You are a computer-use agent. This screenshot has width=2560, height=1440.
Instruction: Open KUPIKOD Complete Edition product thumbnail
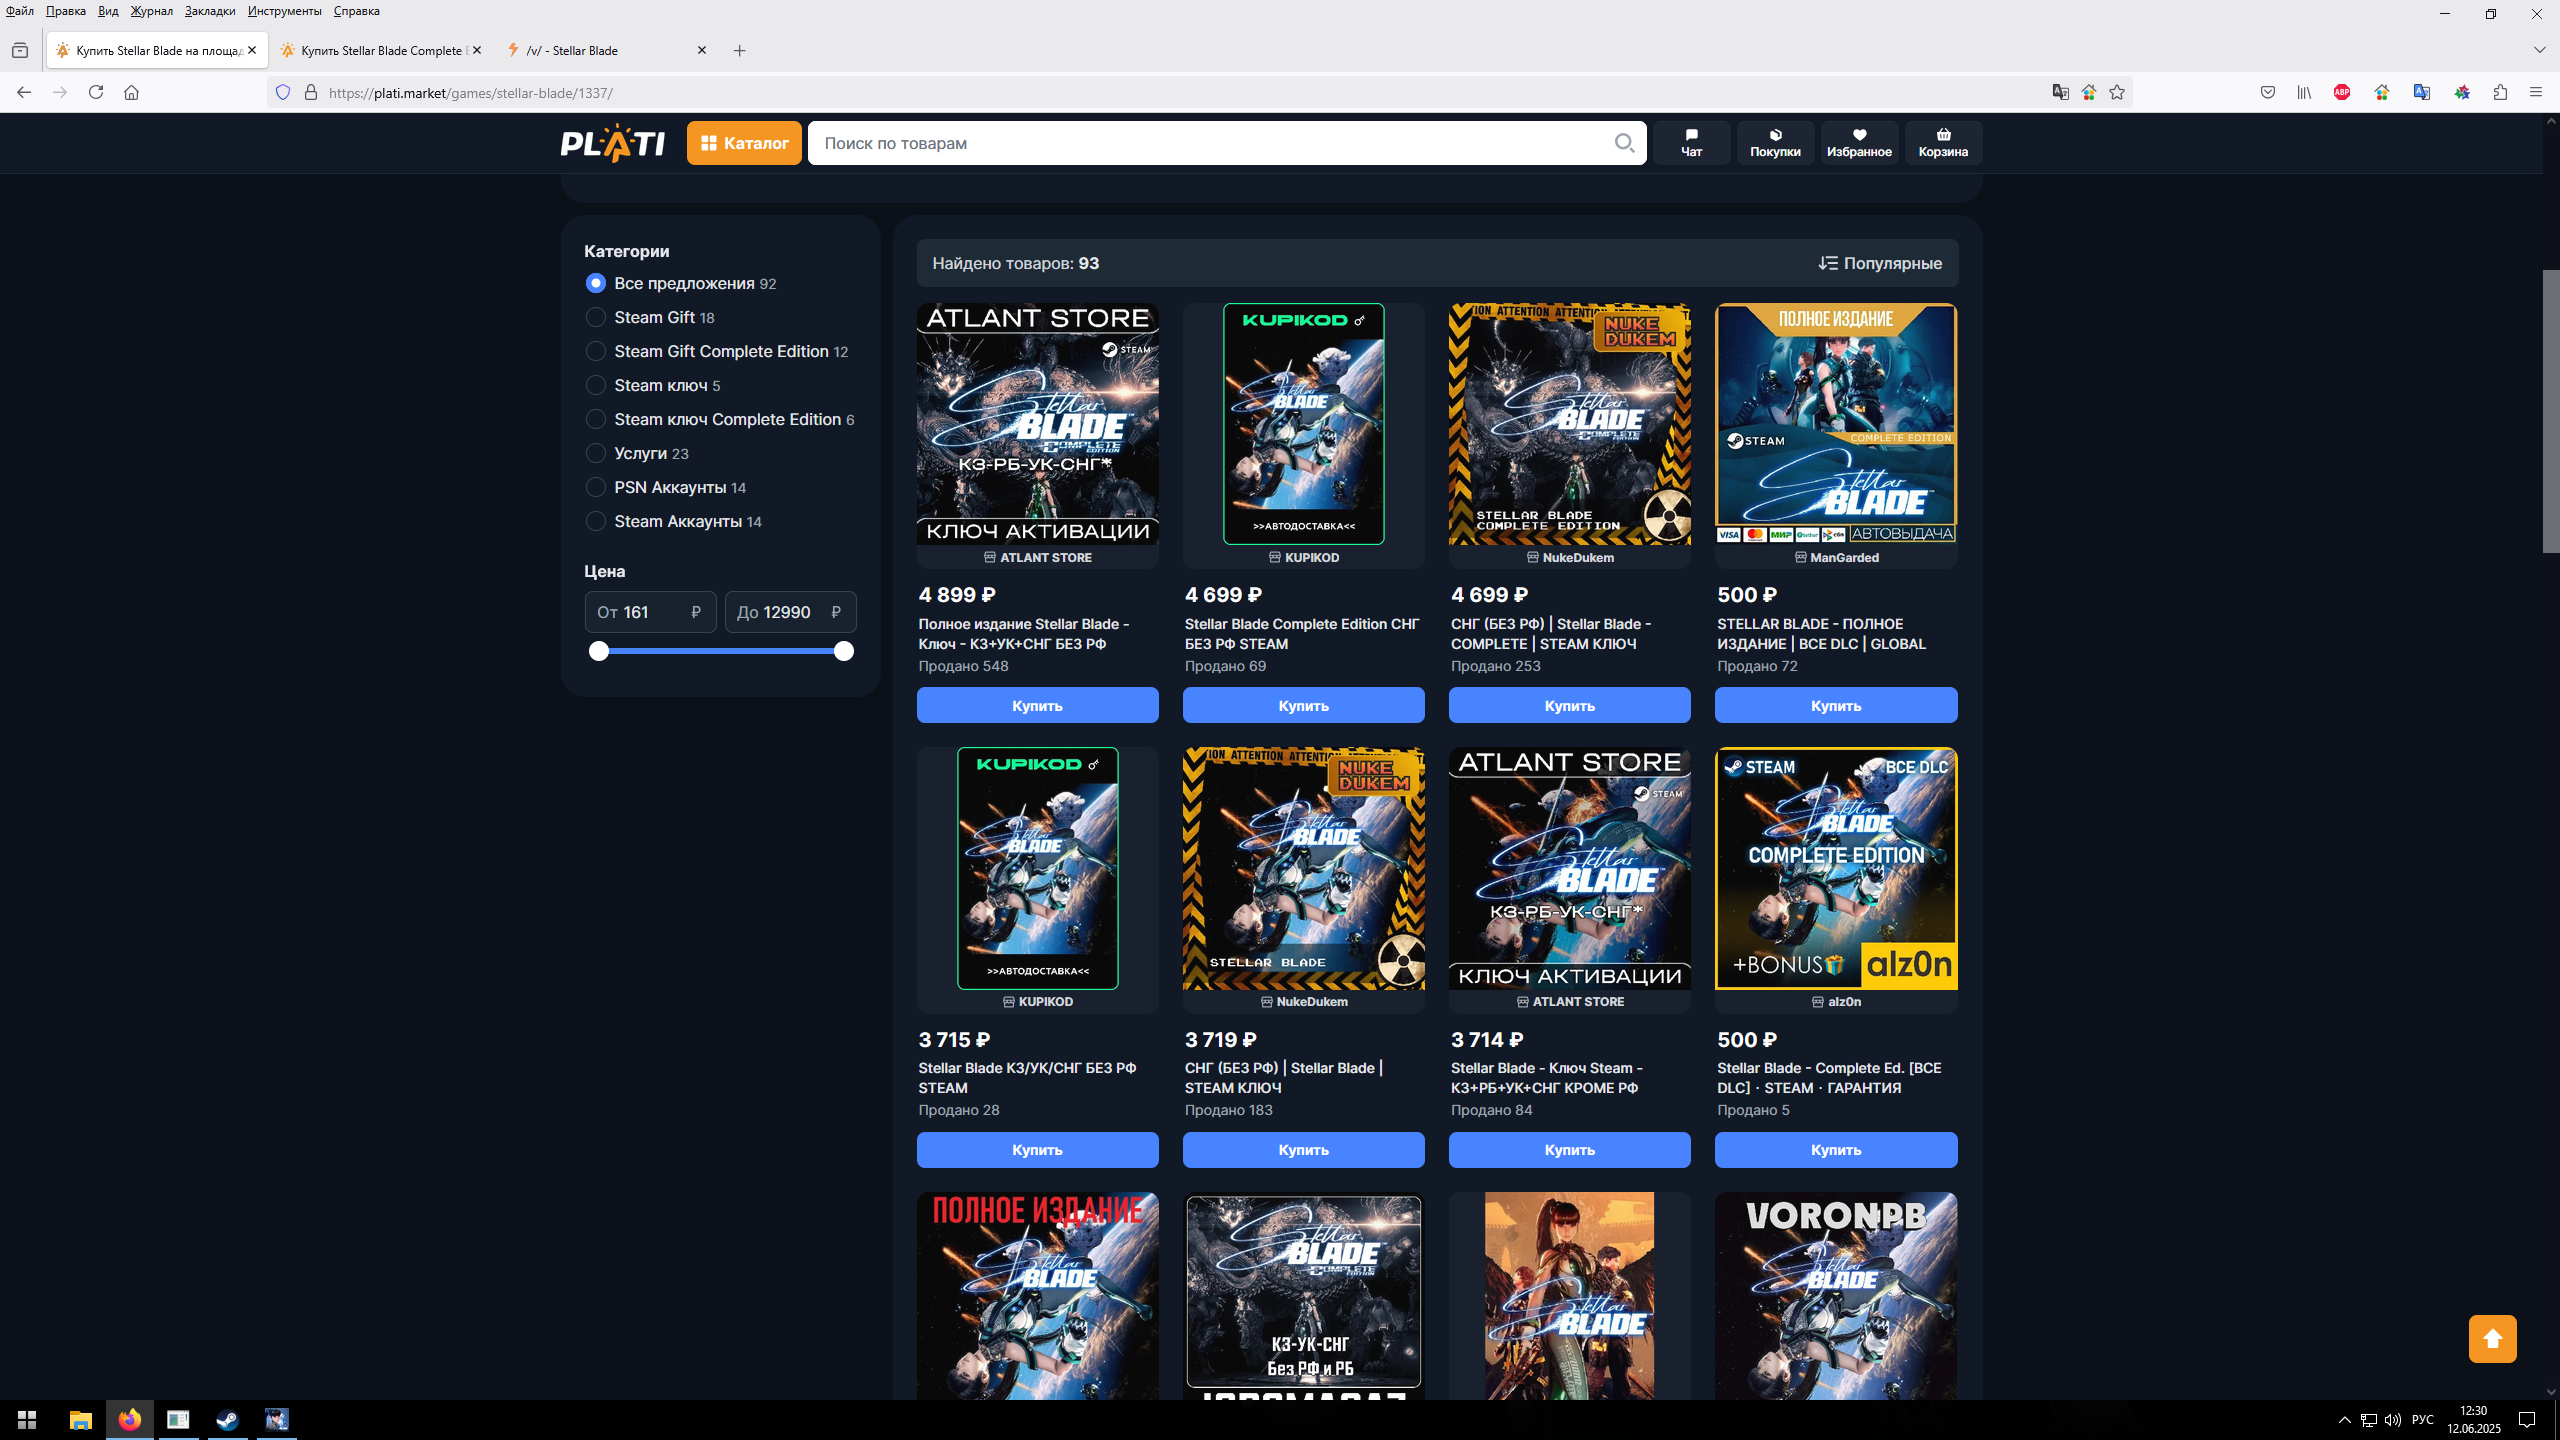click(1303, 424)
